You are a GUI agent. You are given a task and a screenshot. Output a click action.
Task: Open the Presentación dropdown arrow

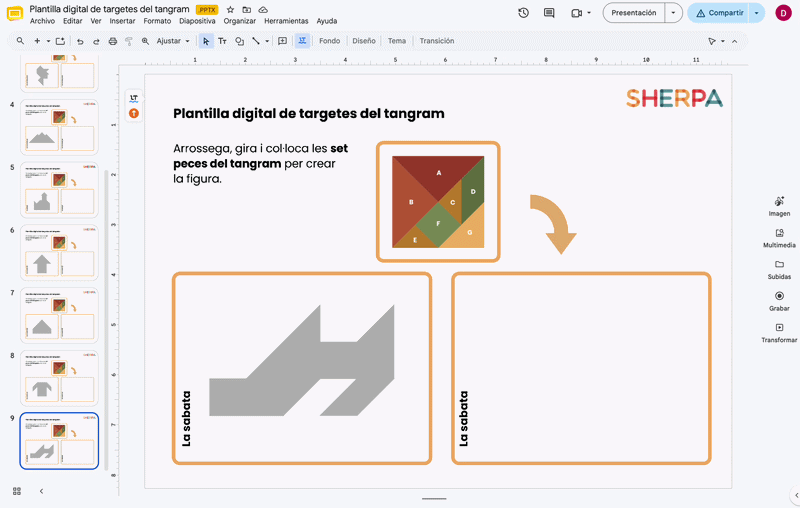673,13
